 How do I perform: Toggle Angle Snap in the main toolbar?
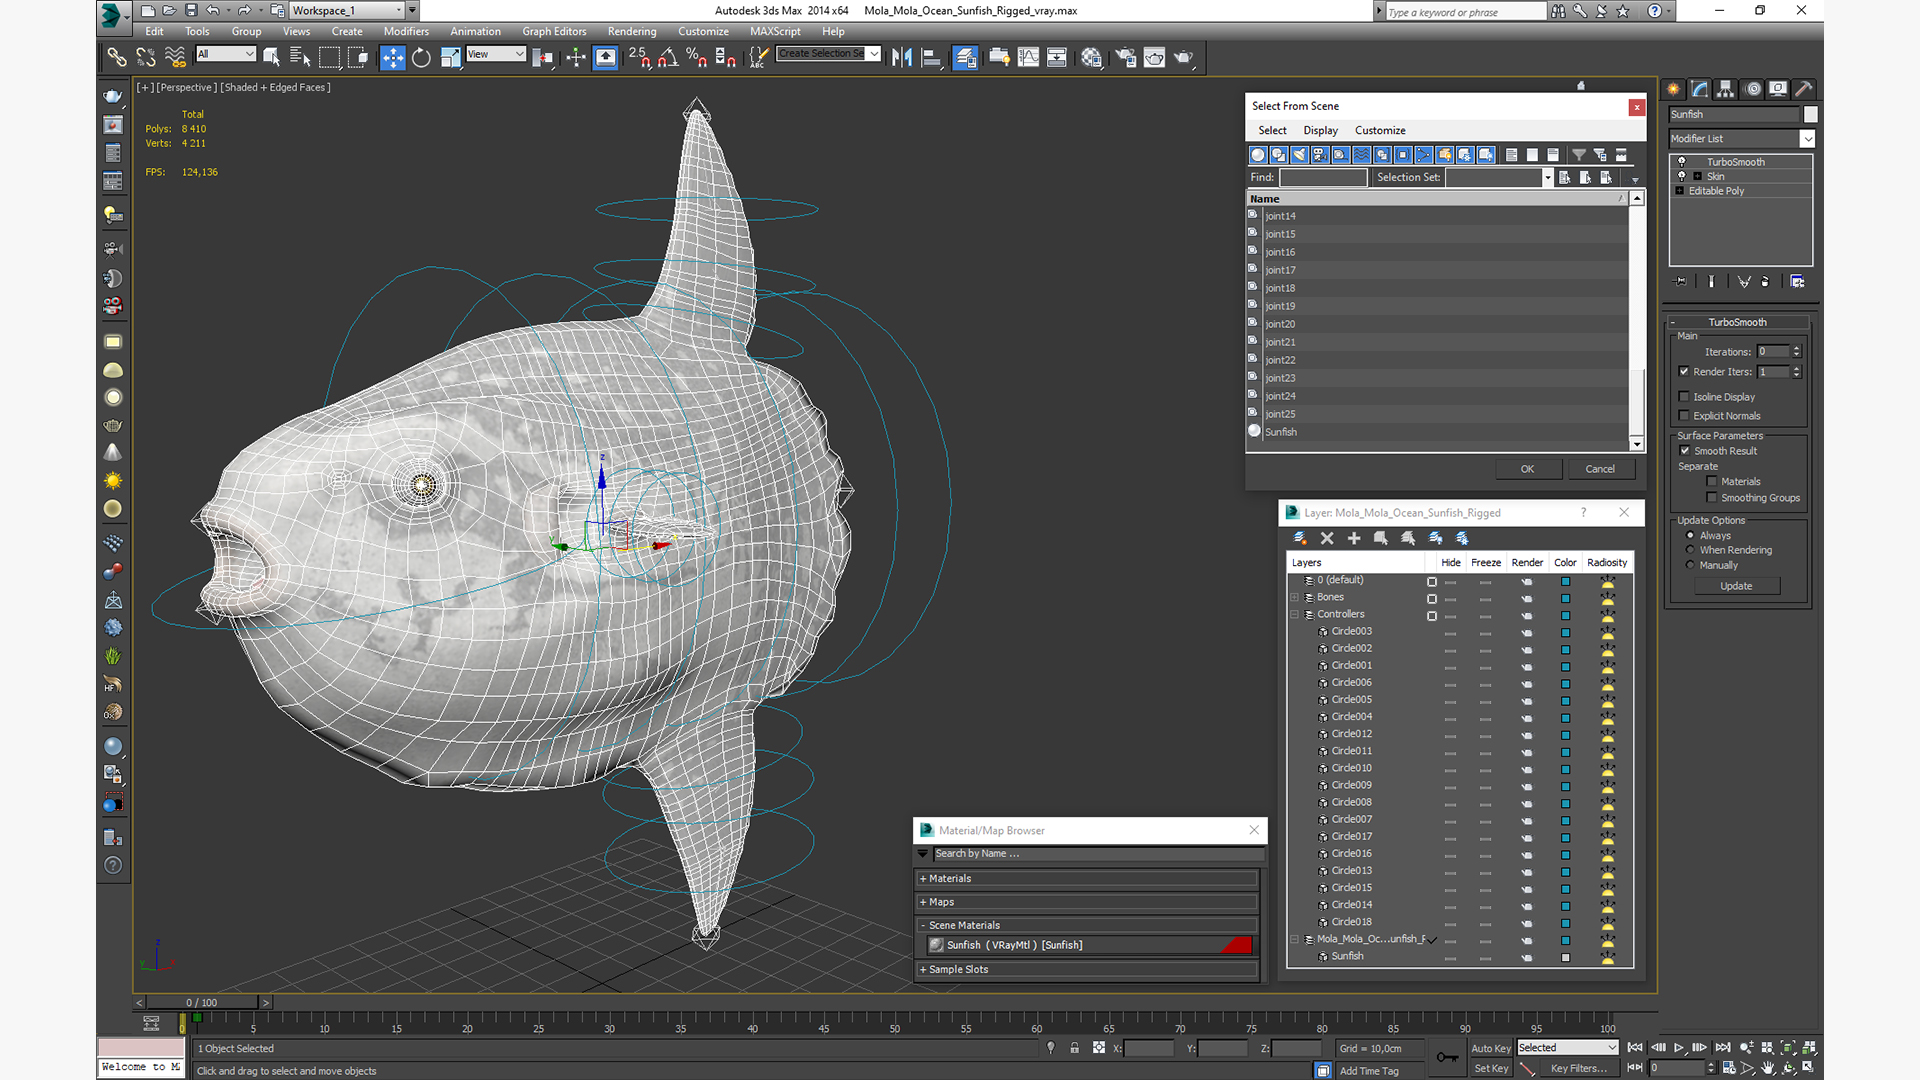[668, 57]
